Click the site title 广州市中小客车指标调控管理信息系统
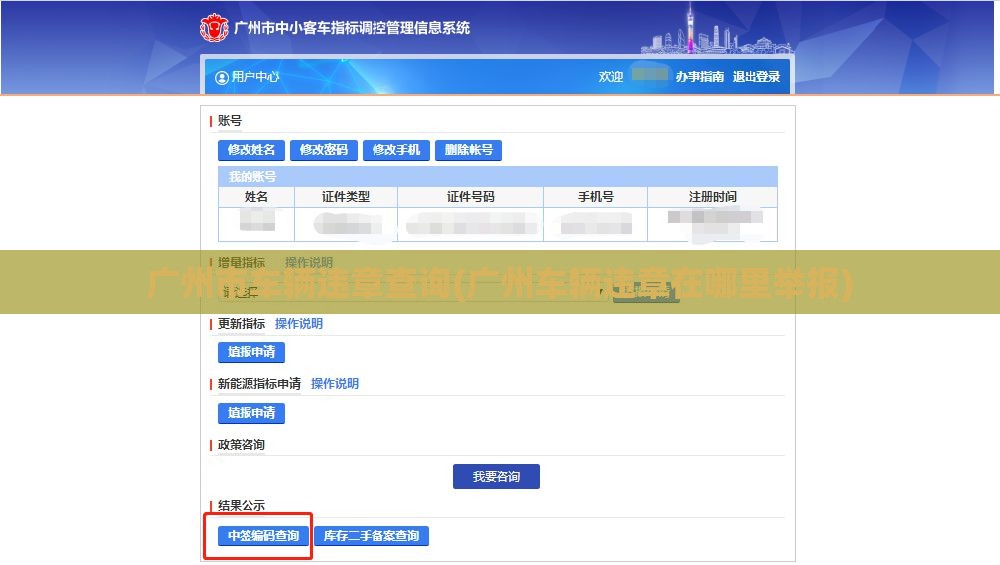The height and width of the screenshot is (565, 1000). [352, 27]
